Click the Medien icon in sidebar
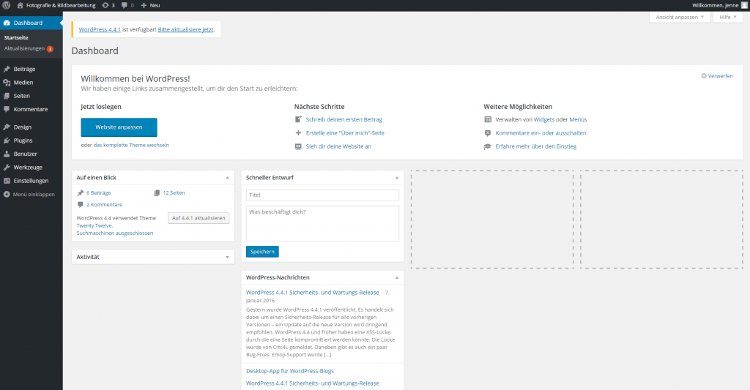Image resolution: width=750 pixels, height=390 pixels. (7, 82)
